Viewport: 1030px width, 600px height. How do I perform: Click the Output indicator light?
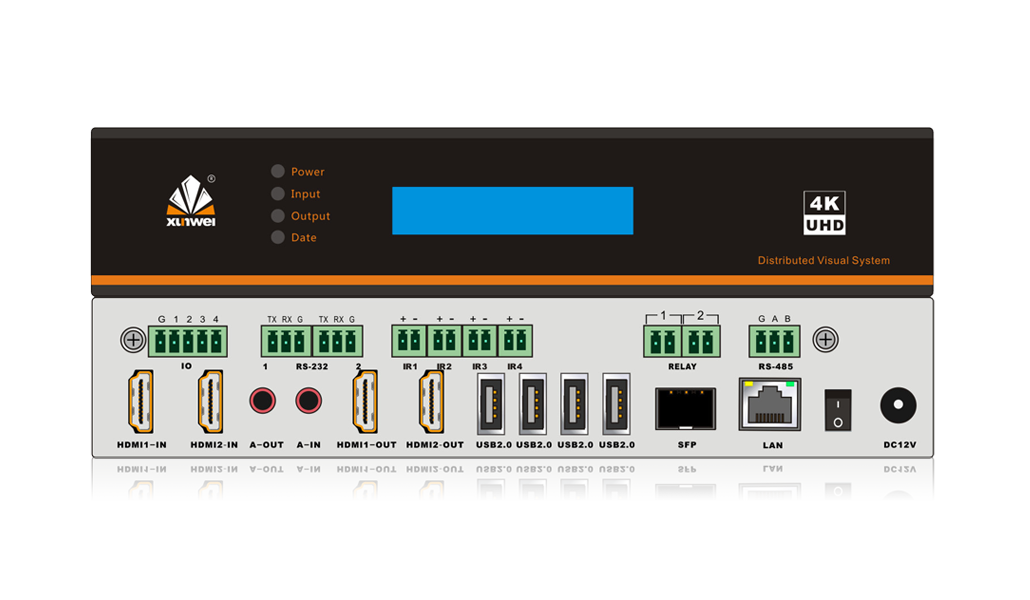[278, 216]
